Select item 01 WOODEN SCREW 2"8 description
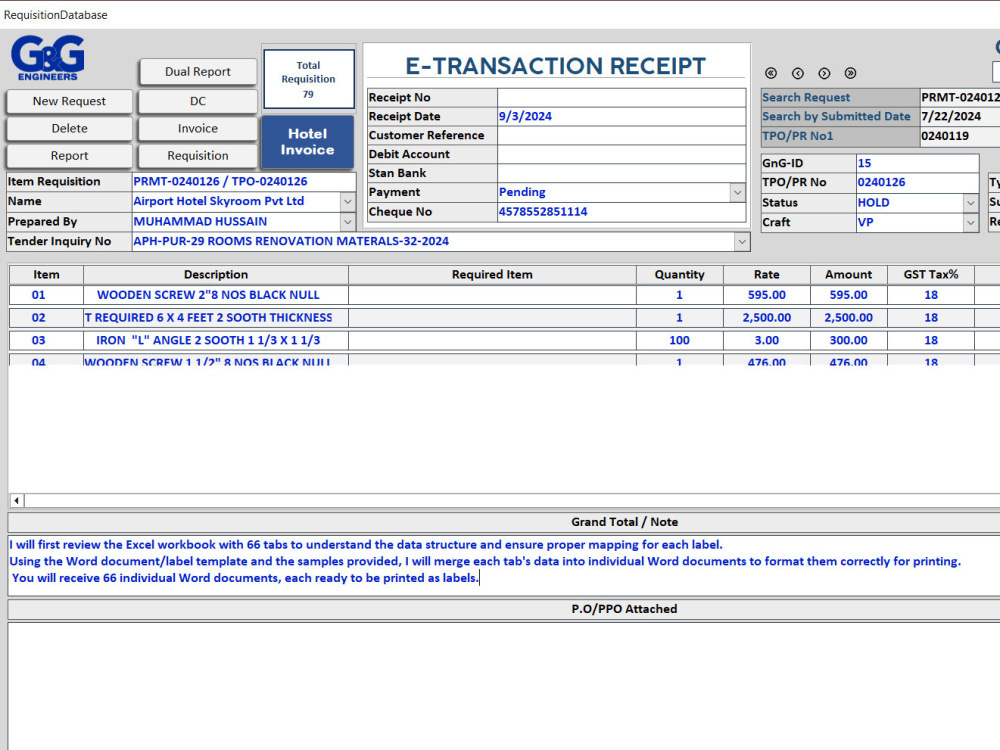This screenshot has width=1000, height=750. 216,295
